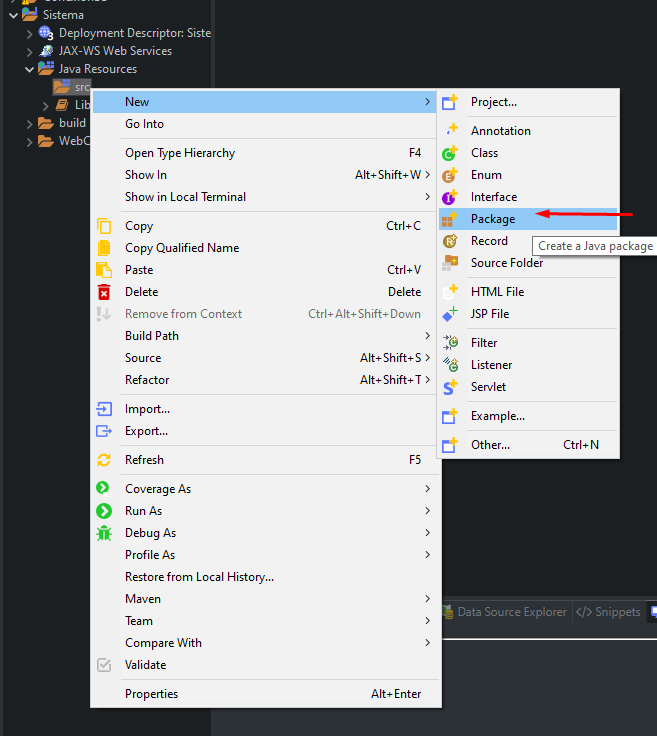Select Properties in the context menu
657x736 pixels.
(151, 694)
